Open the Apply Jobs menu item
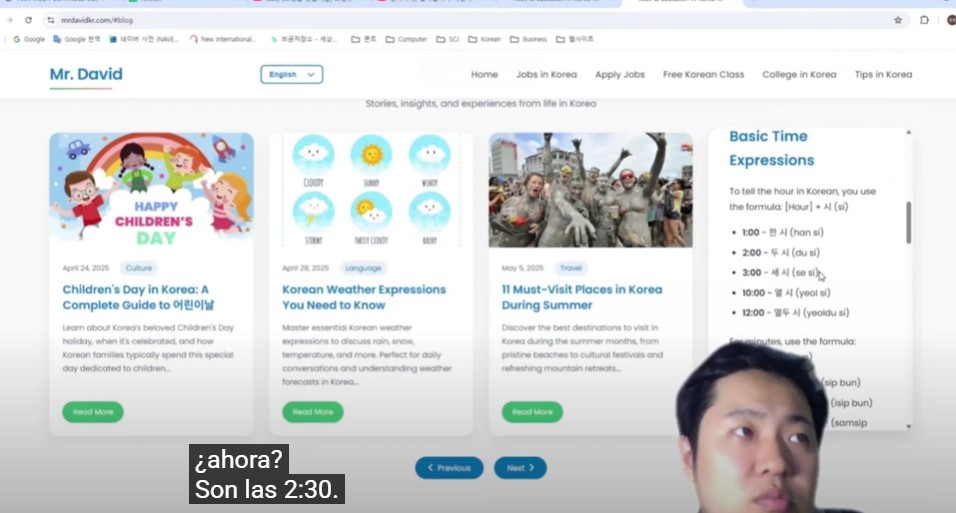The height and width of the screenshot is (513, 956). (619, 74)
